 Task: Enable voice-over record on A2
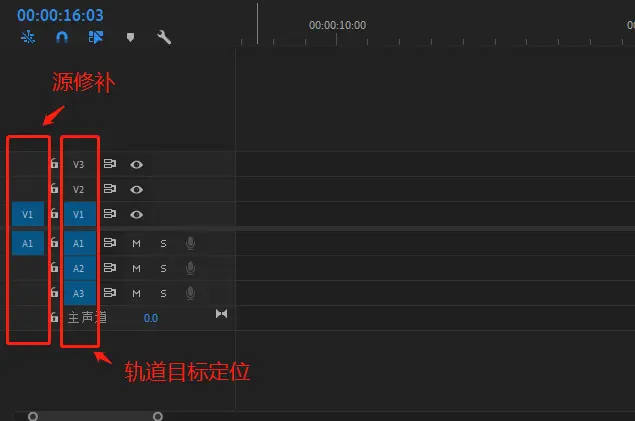(190, 268)
